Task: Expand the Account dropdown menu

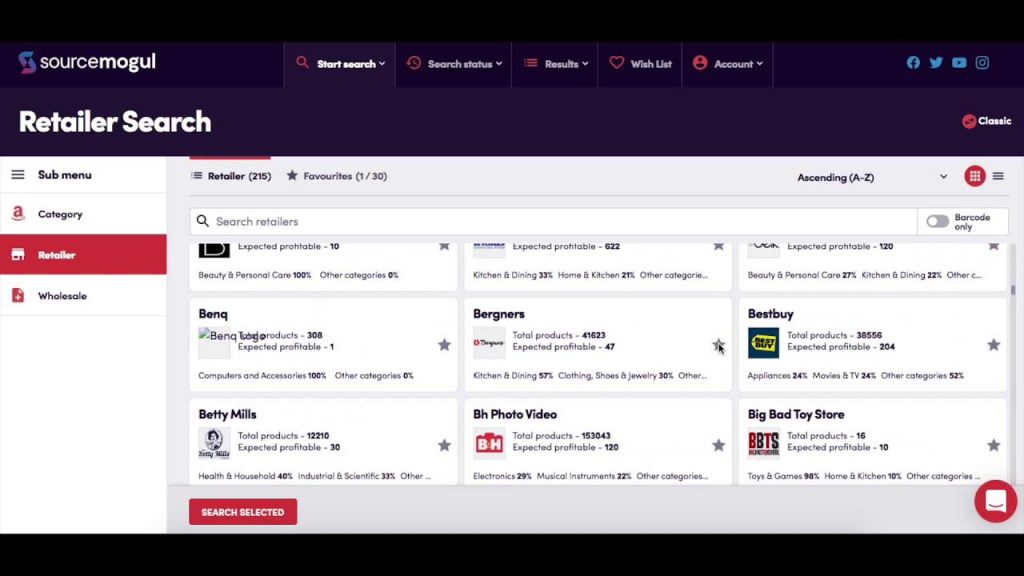Action: point(728,64)
